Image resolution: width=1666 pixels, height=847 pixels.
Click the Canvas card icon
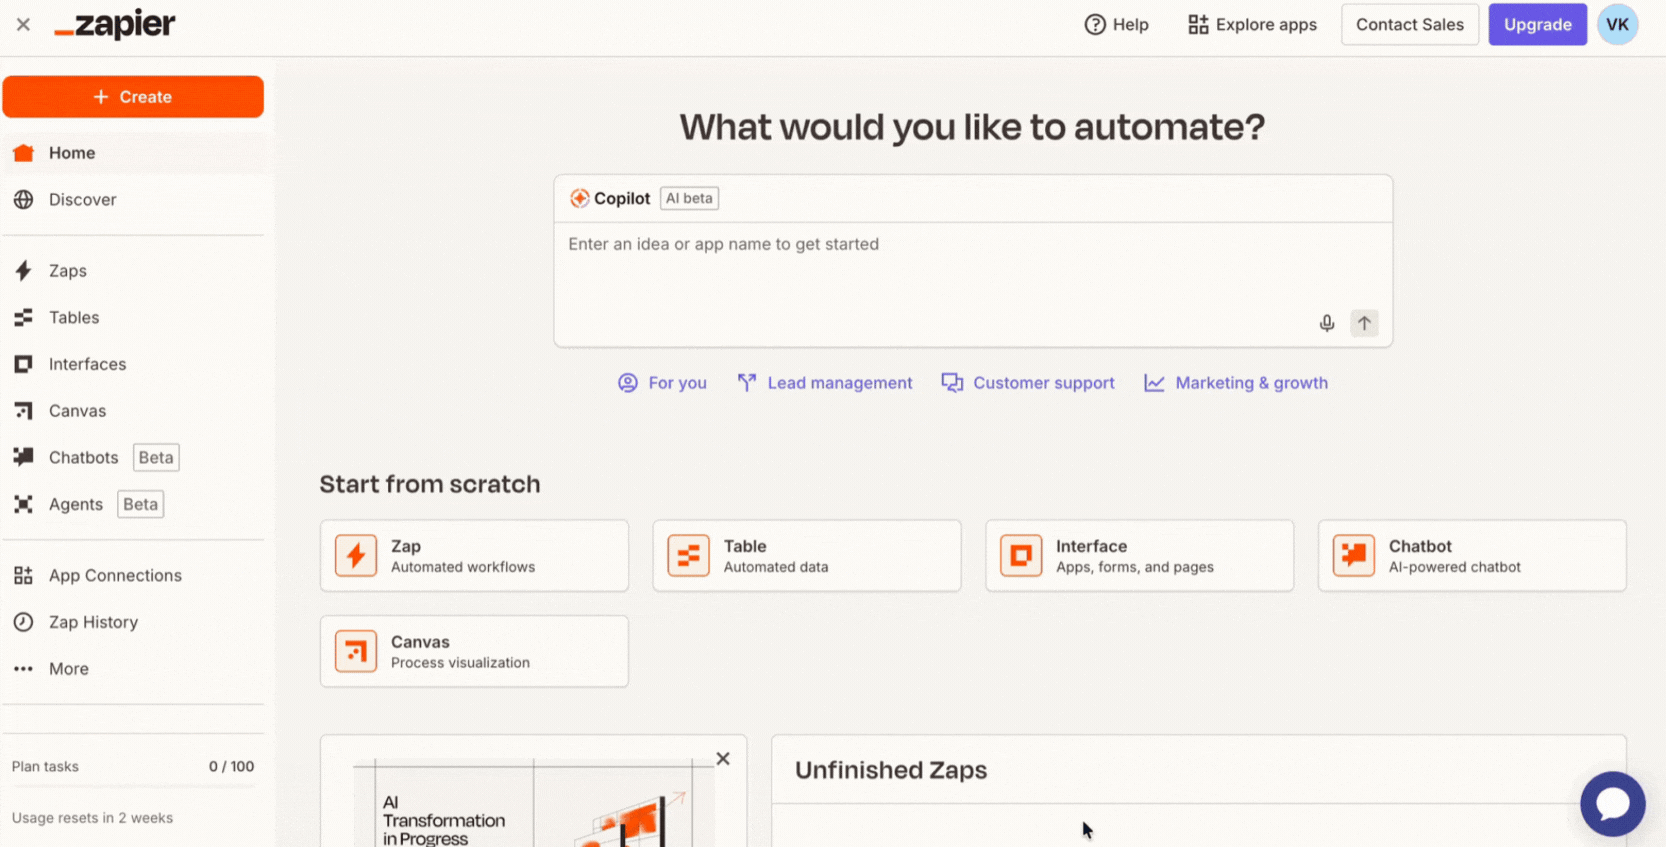click(x=356, y=651)
